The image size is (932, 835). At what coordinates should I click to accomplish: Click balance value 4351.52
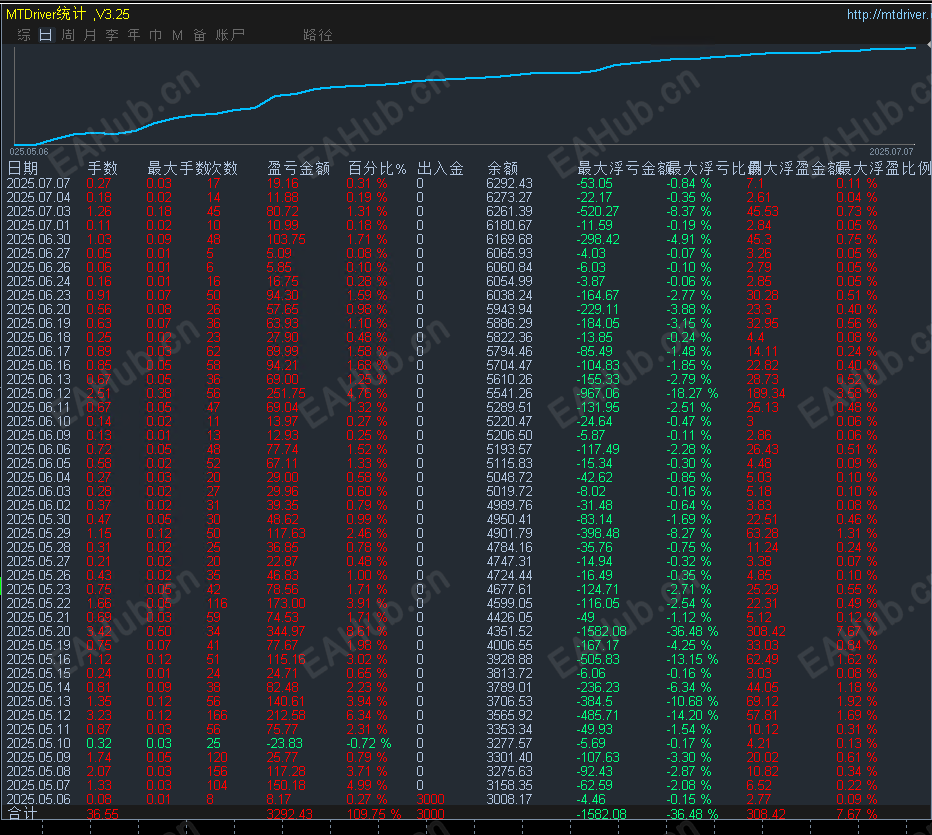509,631
